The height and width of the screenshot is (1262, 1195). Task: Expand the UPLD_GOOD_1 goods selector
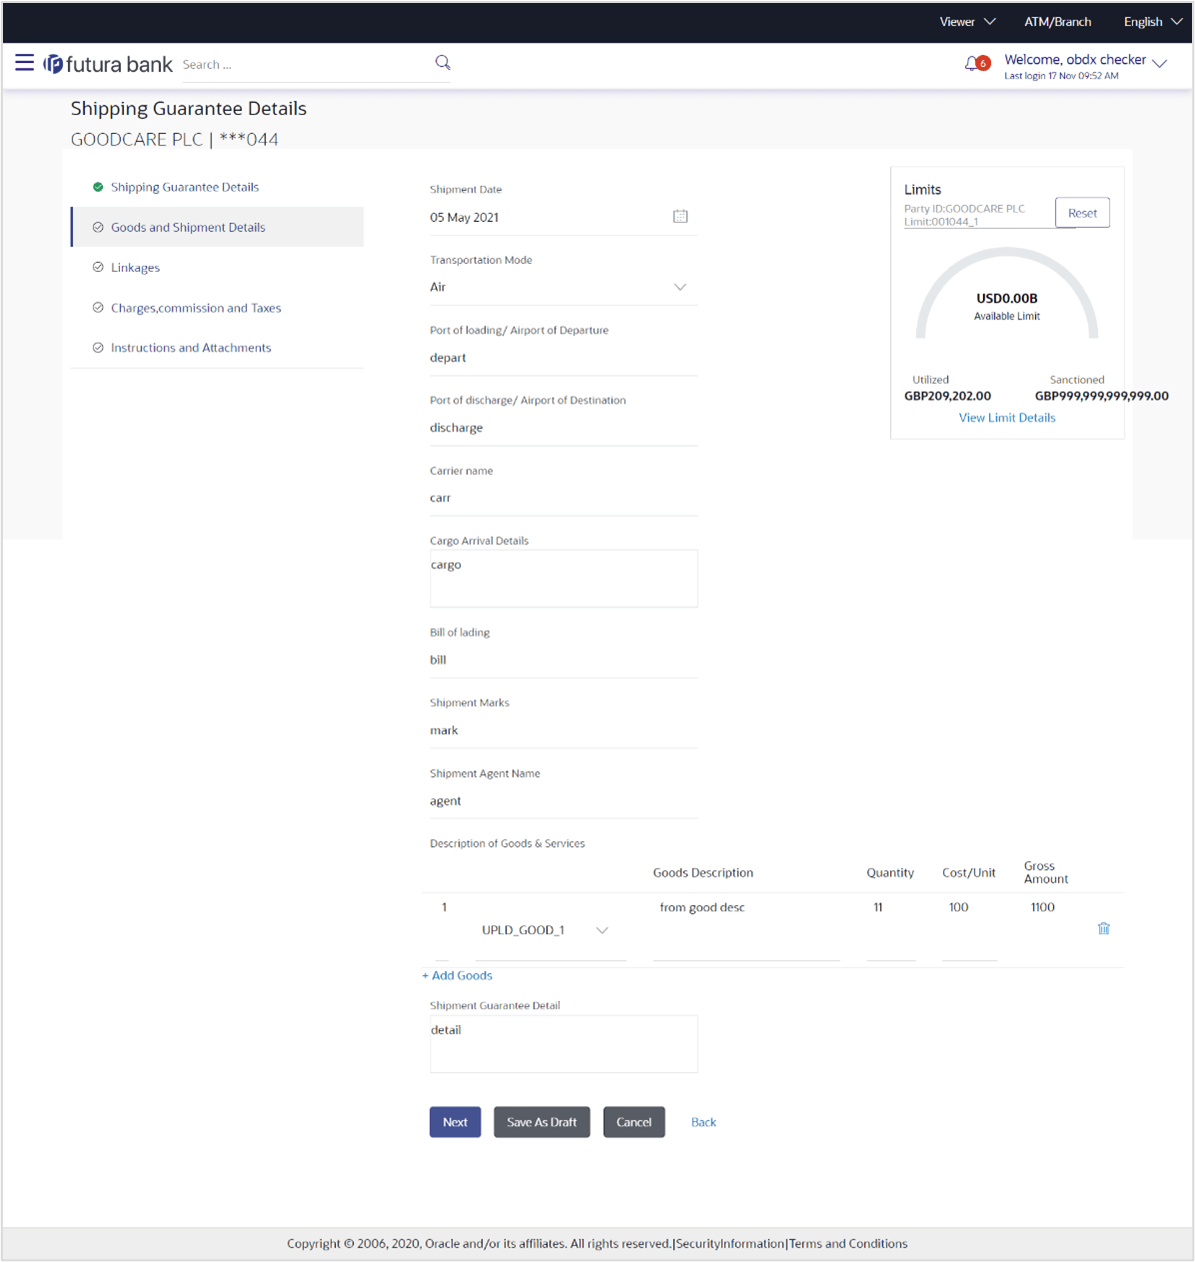click(x=602, y=929)
